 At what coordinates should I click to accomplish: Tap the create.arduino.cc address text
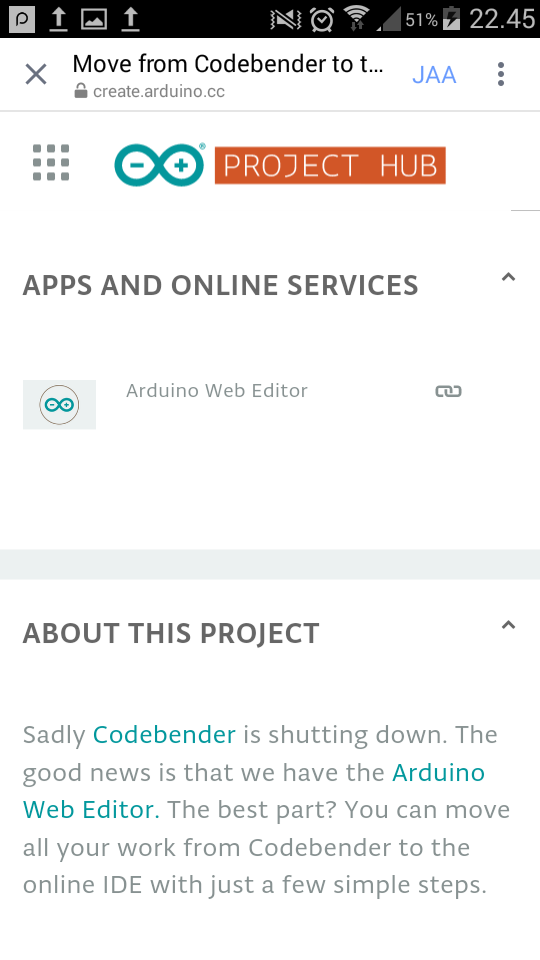159,92
